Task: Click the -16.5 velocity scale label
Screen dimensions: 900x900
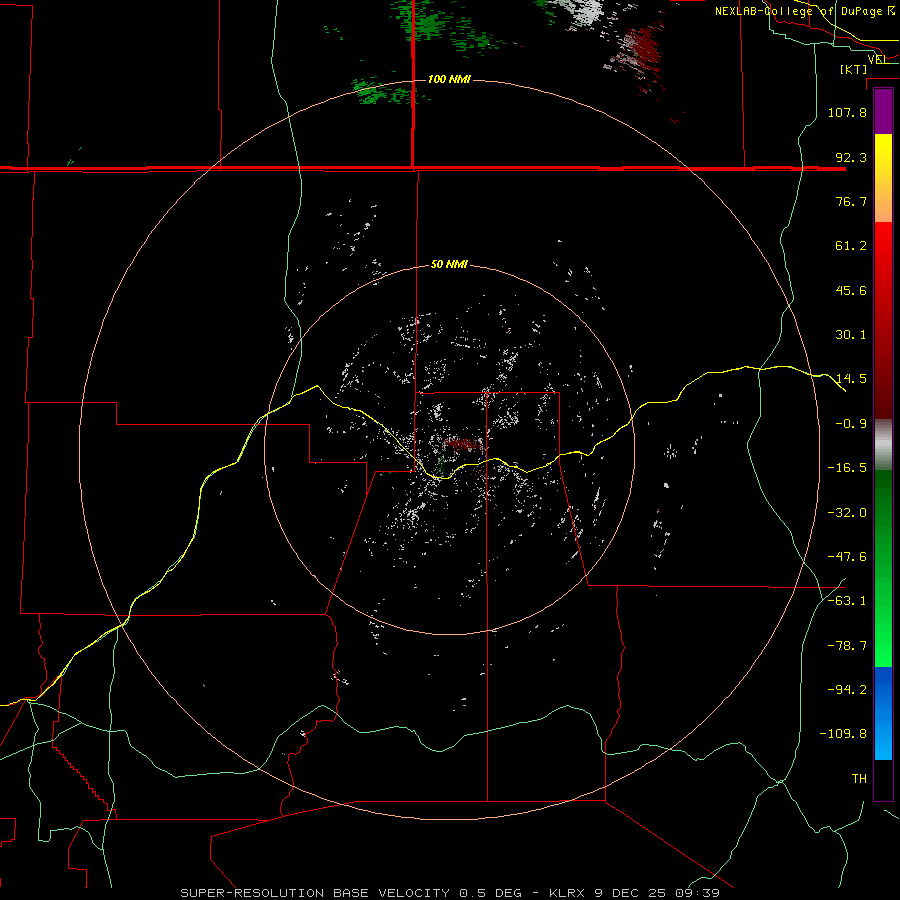Action: 847,468
